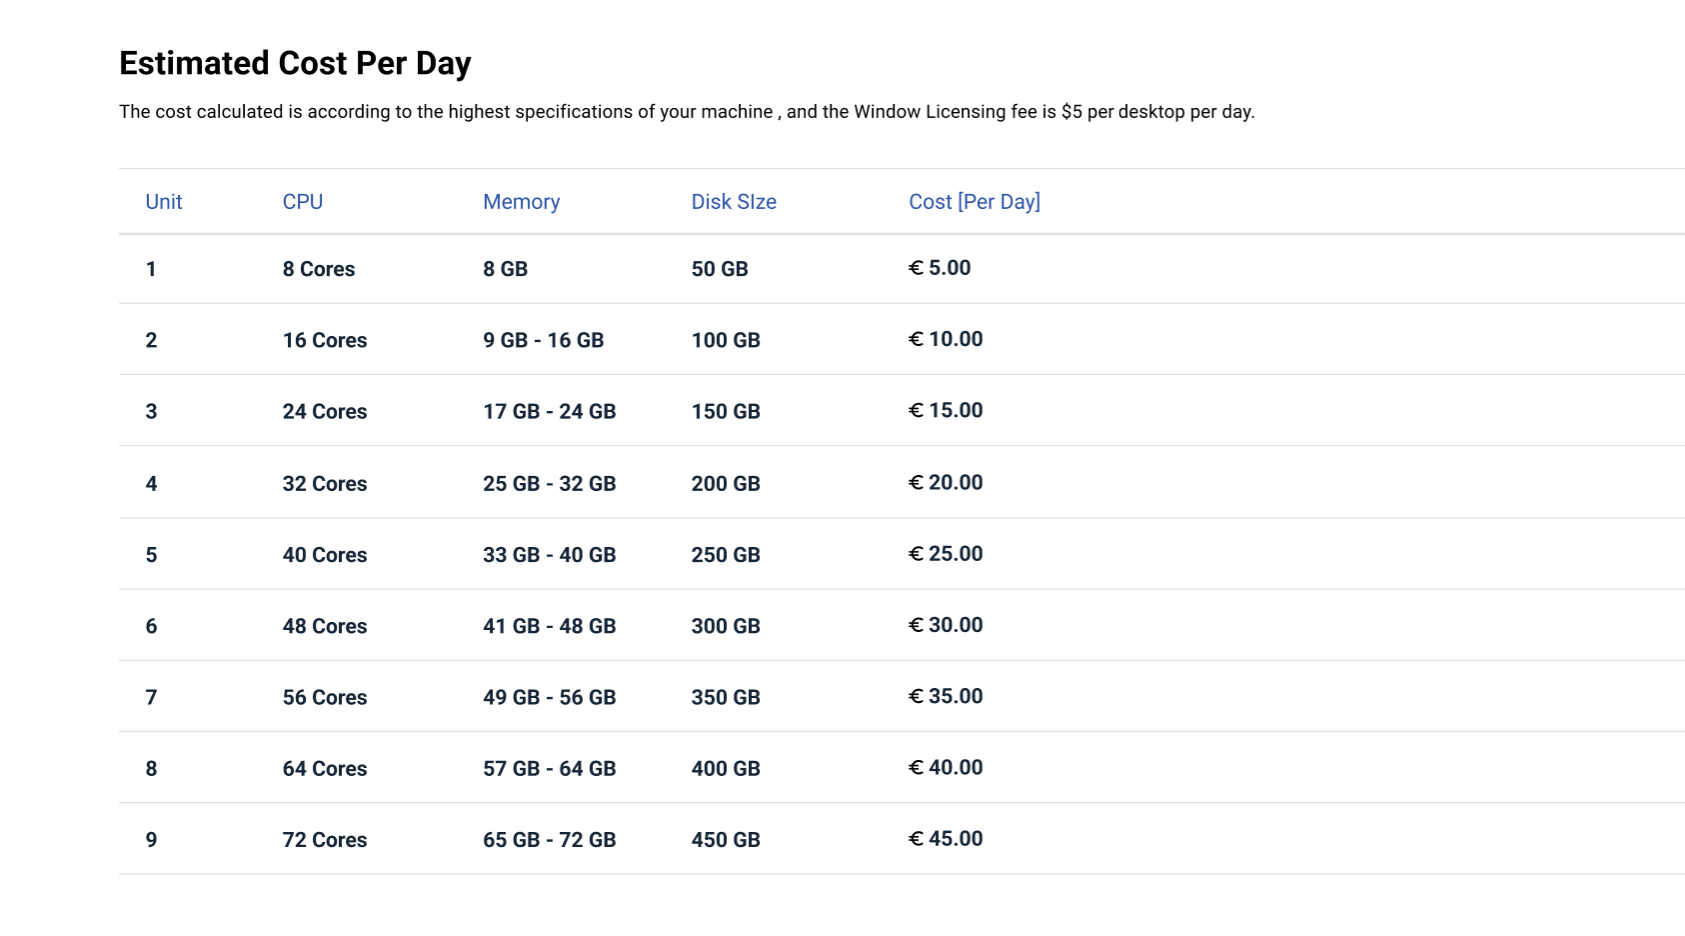Pick the 150 GB disk size cell
The width and height of the screenshot is (1685, 936).
pyautogui.click(x=726, y=411)
